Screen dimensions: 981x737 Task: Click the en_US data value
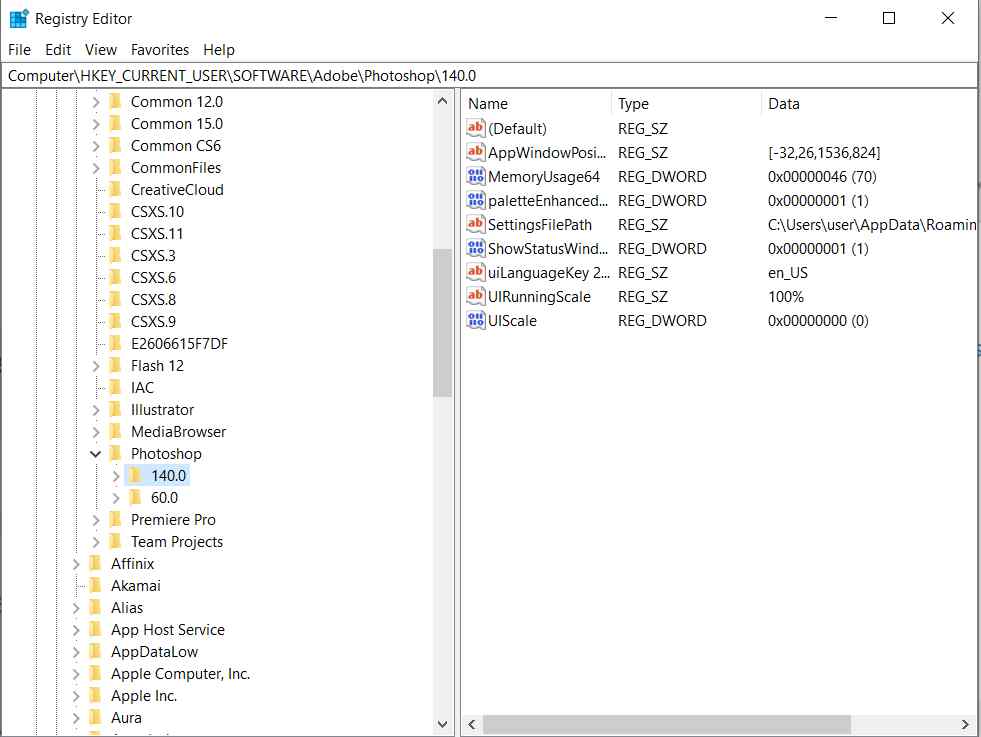pos(788,273)
